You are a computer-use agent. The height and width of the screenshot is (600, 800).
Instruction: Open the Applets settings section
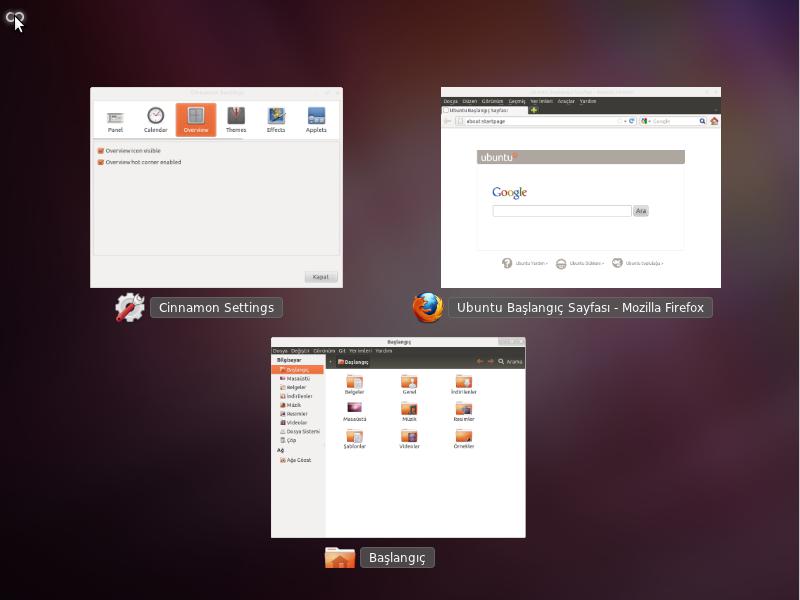tap(315, 117)
